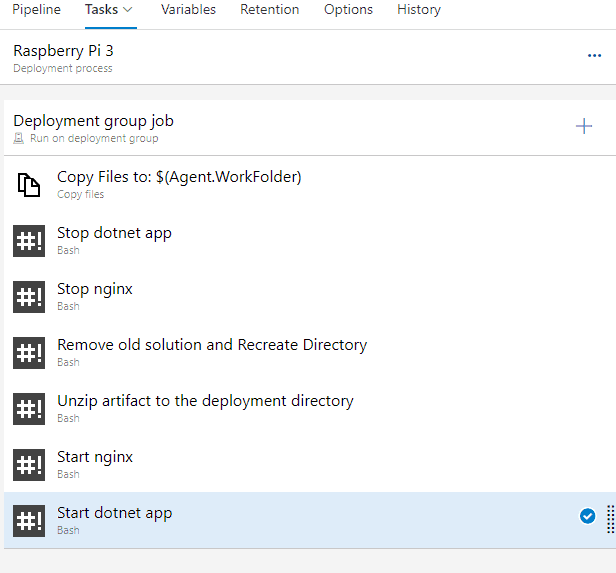Image resolution: width=616 pixels, height=573 pixels.
Task: Switch to the Variables tab
Action: tap(189, 9)
